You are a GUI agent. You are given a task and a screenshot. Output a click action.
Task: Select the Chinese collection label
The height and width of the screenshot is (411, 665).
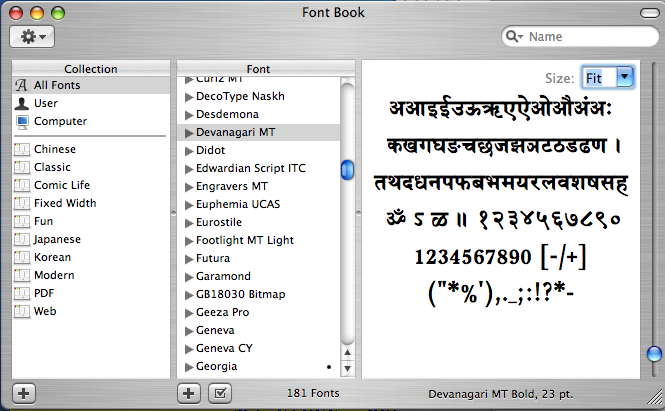pos(55,149)
